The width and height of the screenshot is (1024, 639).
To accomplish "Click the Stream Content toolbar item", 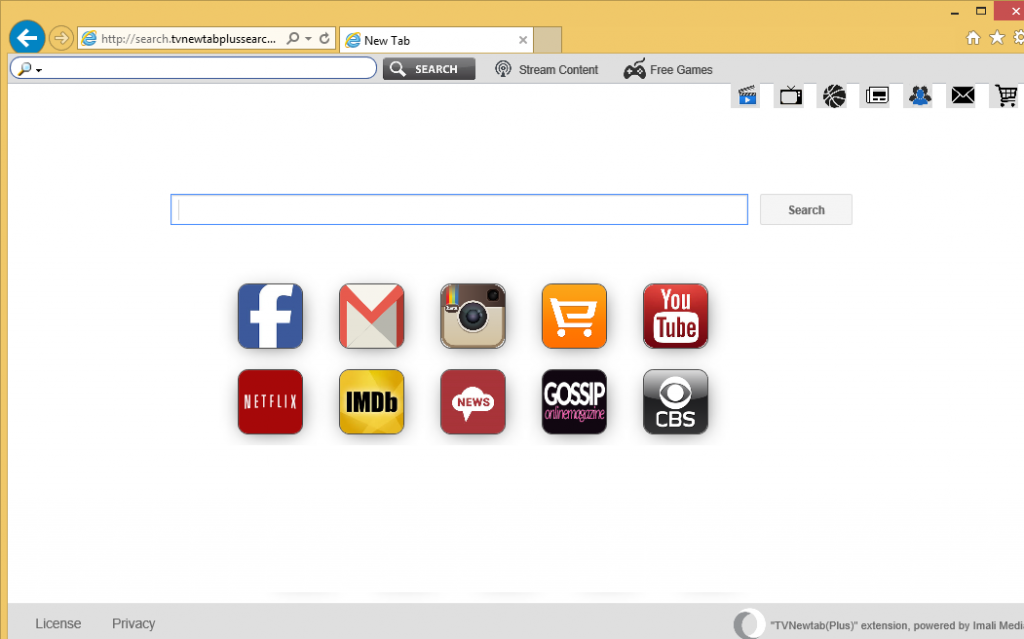I will click(547, 70).
